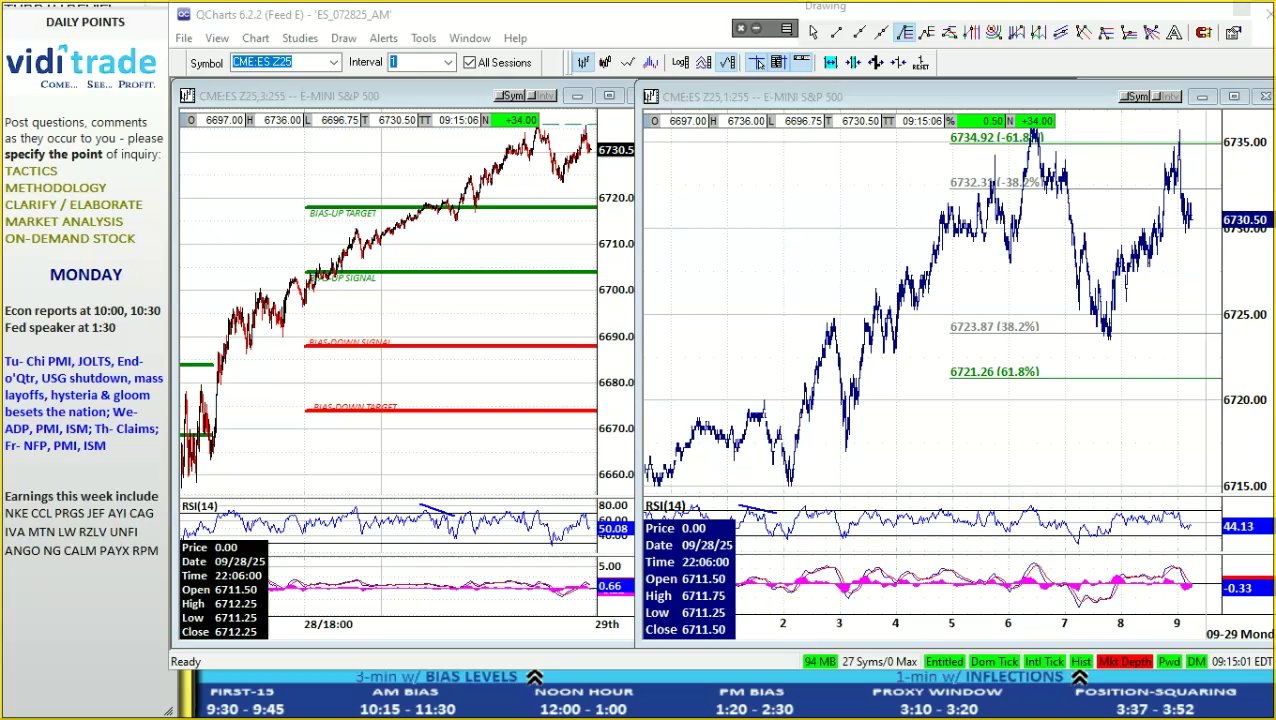The width and height of the screenshot is (1276, 720).
Task: Click the Intl Tick status indicator
Action: coord(1044,662)
